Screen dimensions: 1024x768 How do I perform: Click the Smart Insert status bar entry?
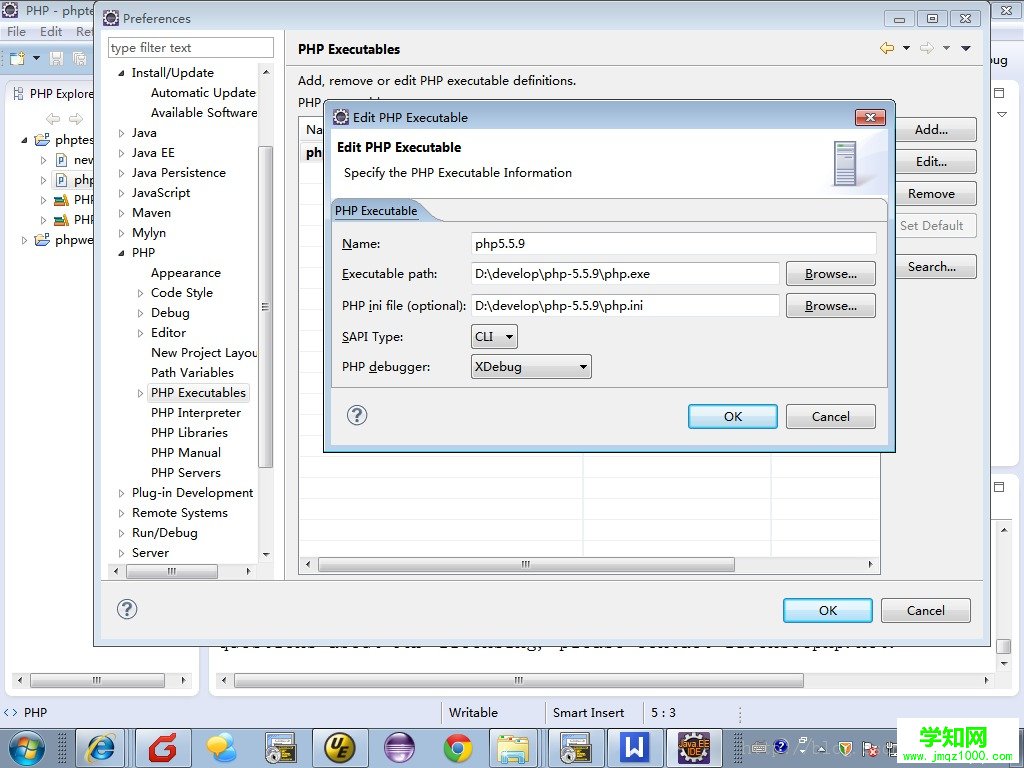point(588,713)
